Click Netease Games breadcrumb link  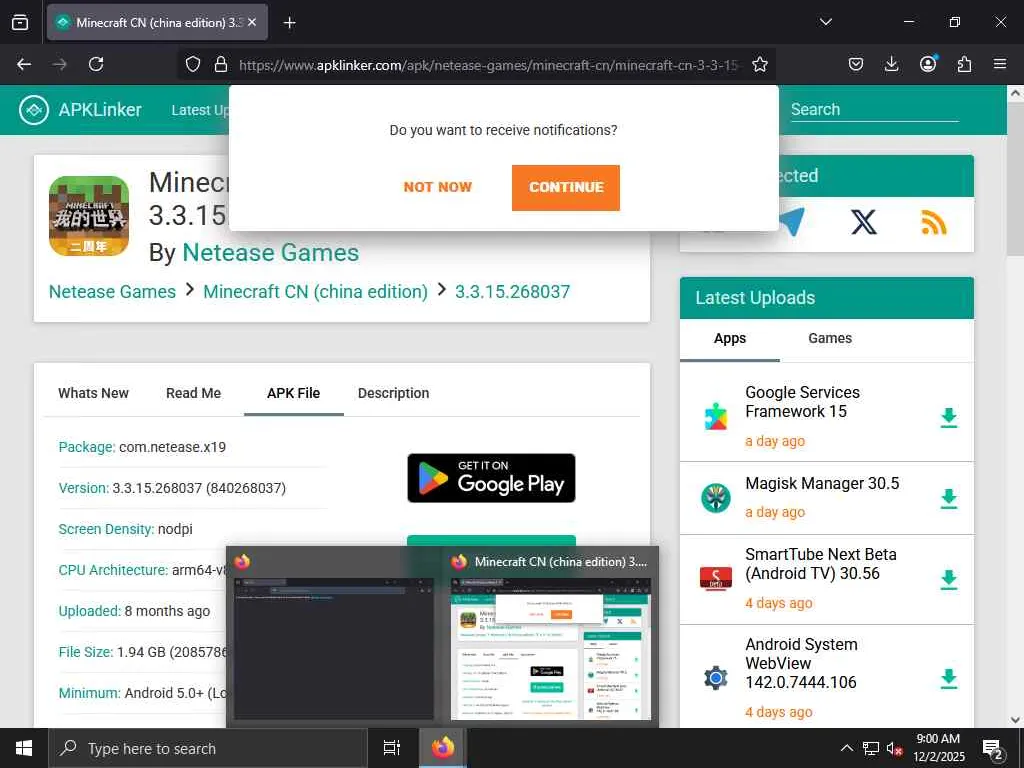point(112,292)
